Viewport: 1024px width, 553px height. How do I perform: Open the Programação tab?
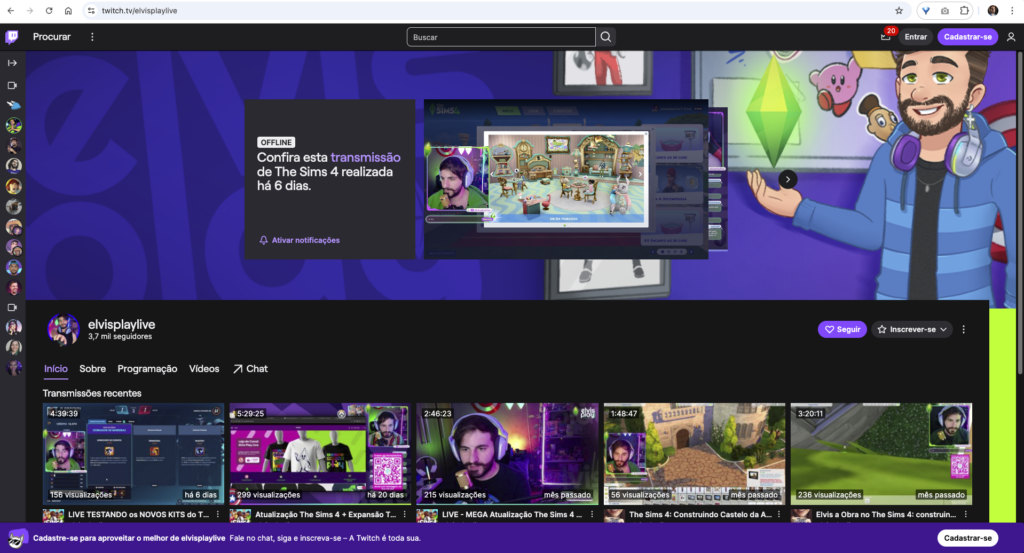pyautogui.click(x=147, y=369)
